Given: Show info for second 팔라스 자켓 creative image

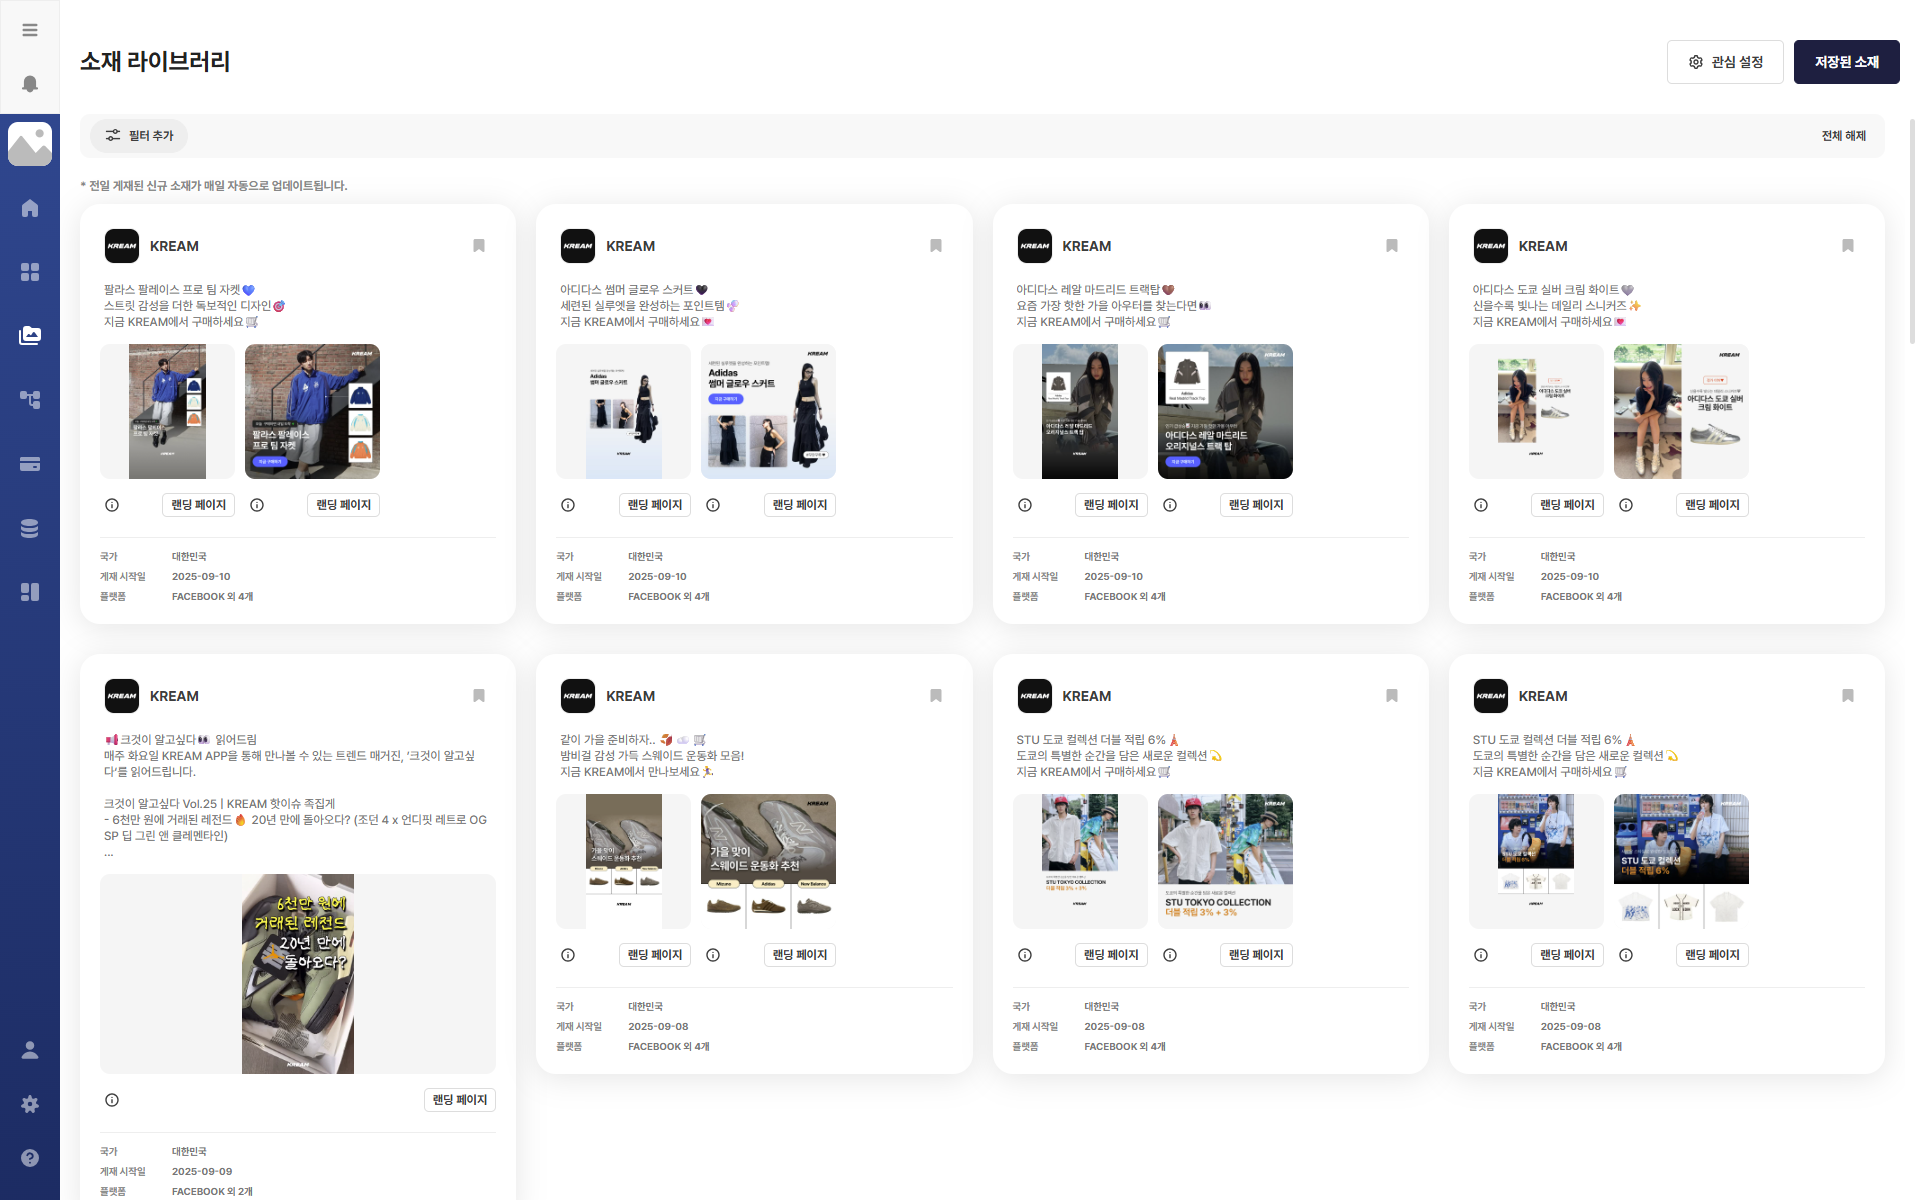Looking at the screenshot, I should [x=257, y=505].
